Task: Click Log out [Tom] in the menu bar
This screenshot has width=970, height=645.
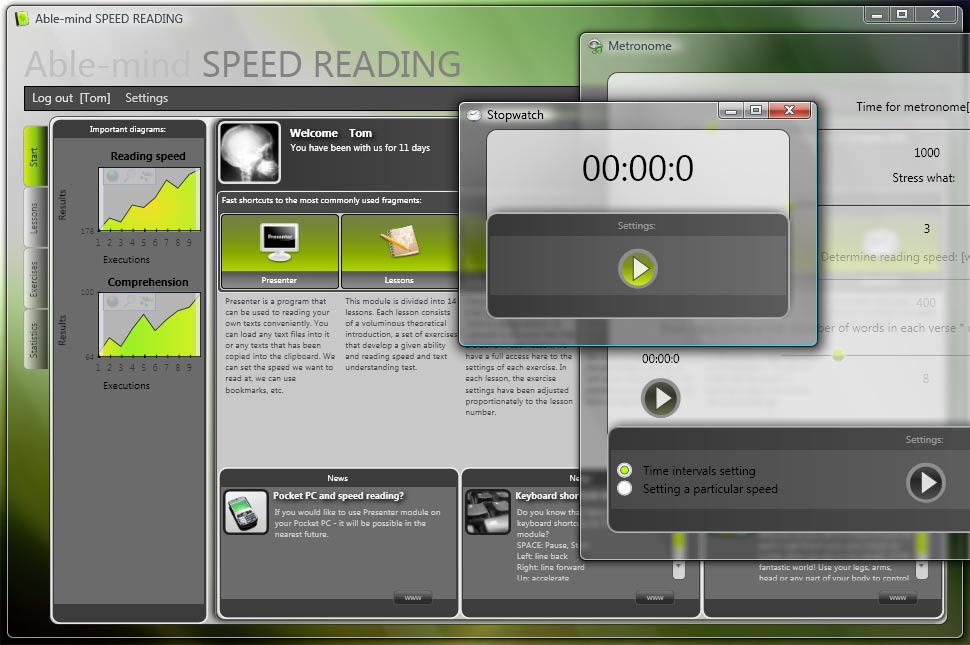Action: [x=71, y=98]
